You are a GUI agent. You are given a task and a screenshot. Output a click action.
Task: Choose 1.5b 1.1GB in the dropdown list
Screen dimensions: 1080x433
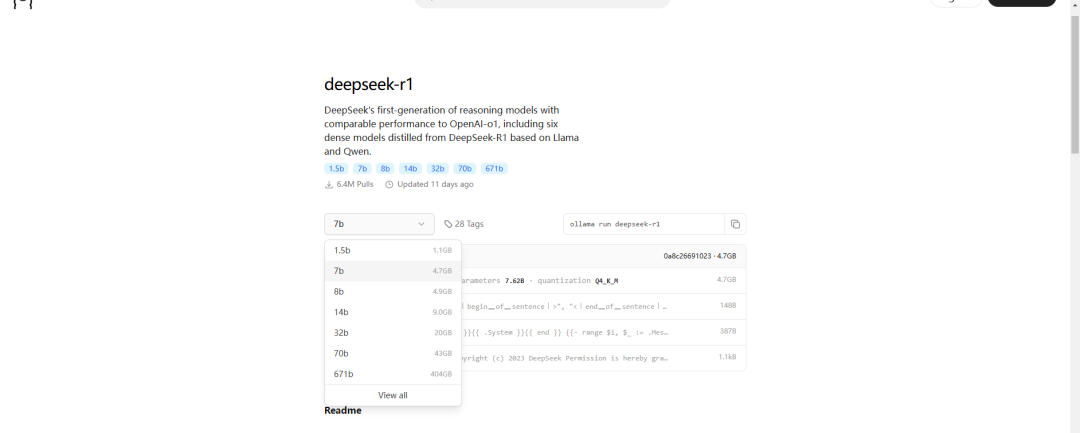[393, 251]
